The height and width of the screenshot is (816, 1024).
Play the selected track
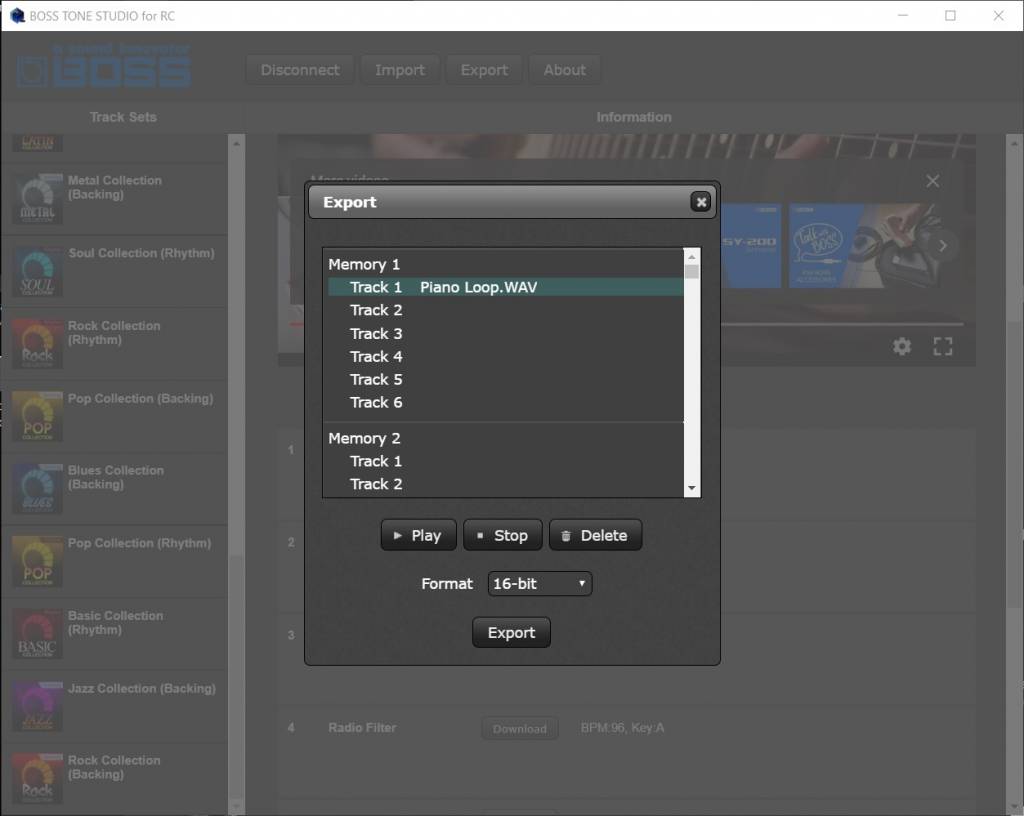(417, 535)
